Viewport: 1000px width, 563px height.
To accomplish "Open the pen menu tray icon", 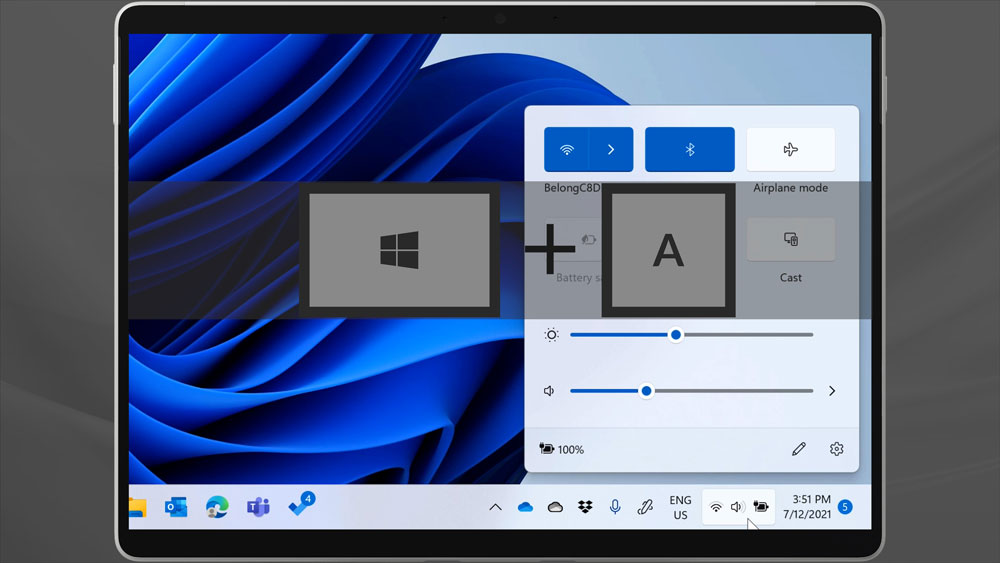I will tap(645, 508).
